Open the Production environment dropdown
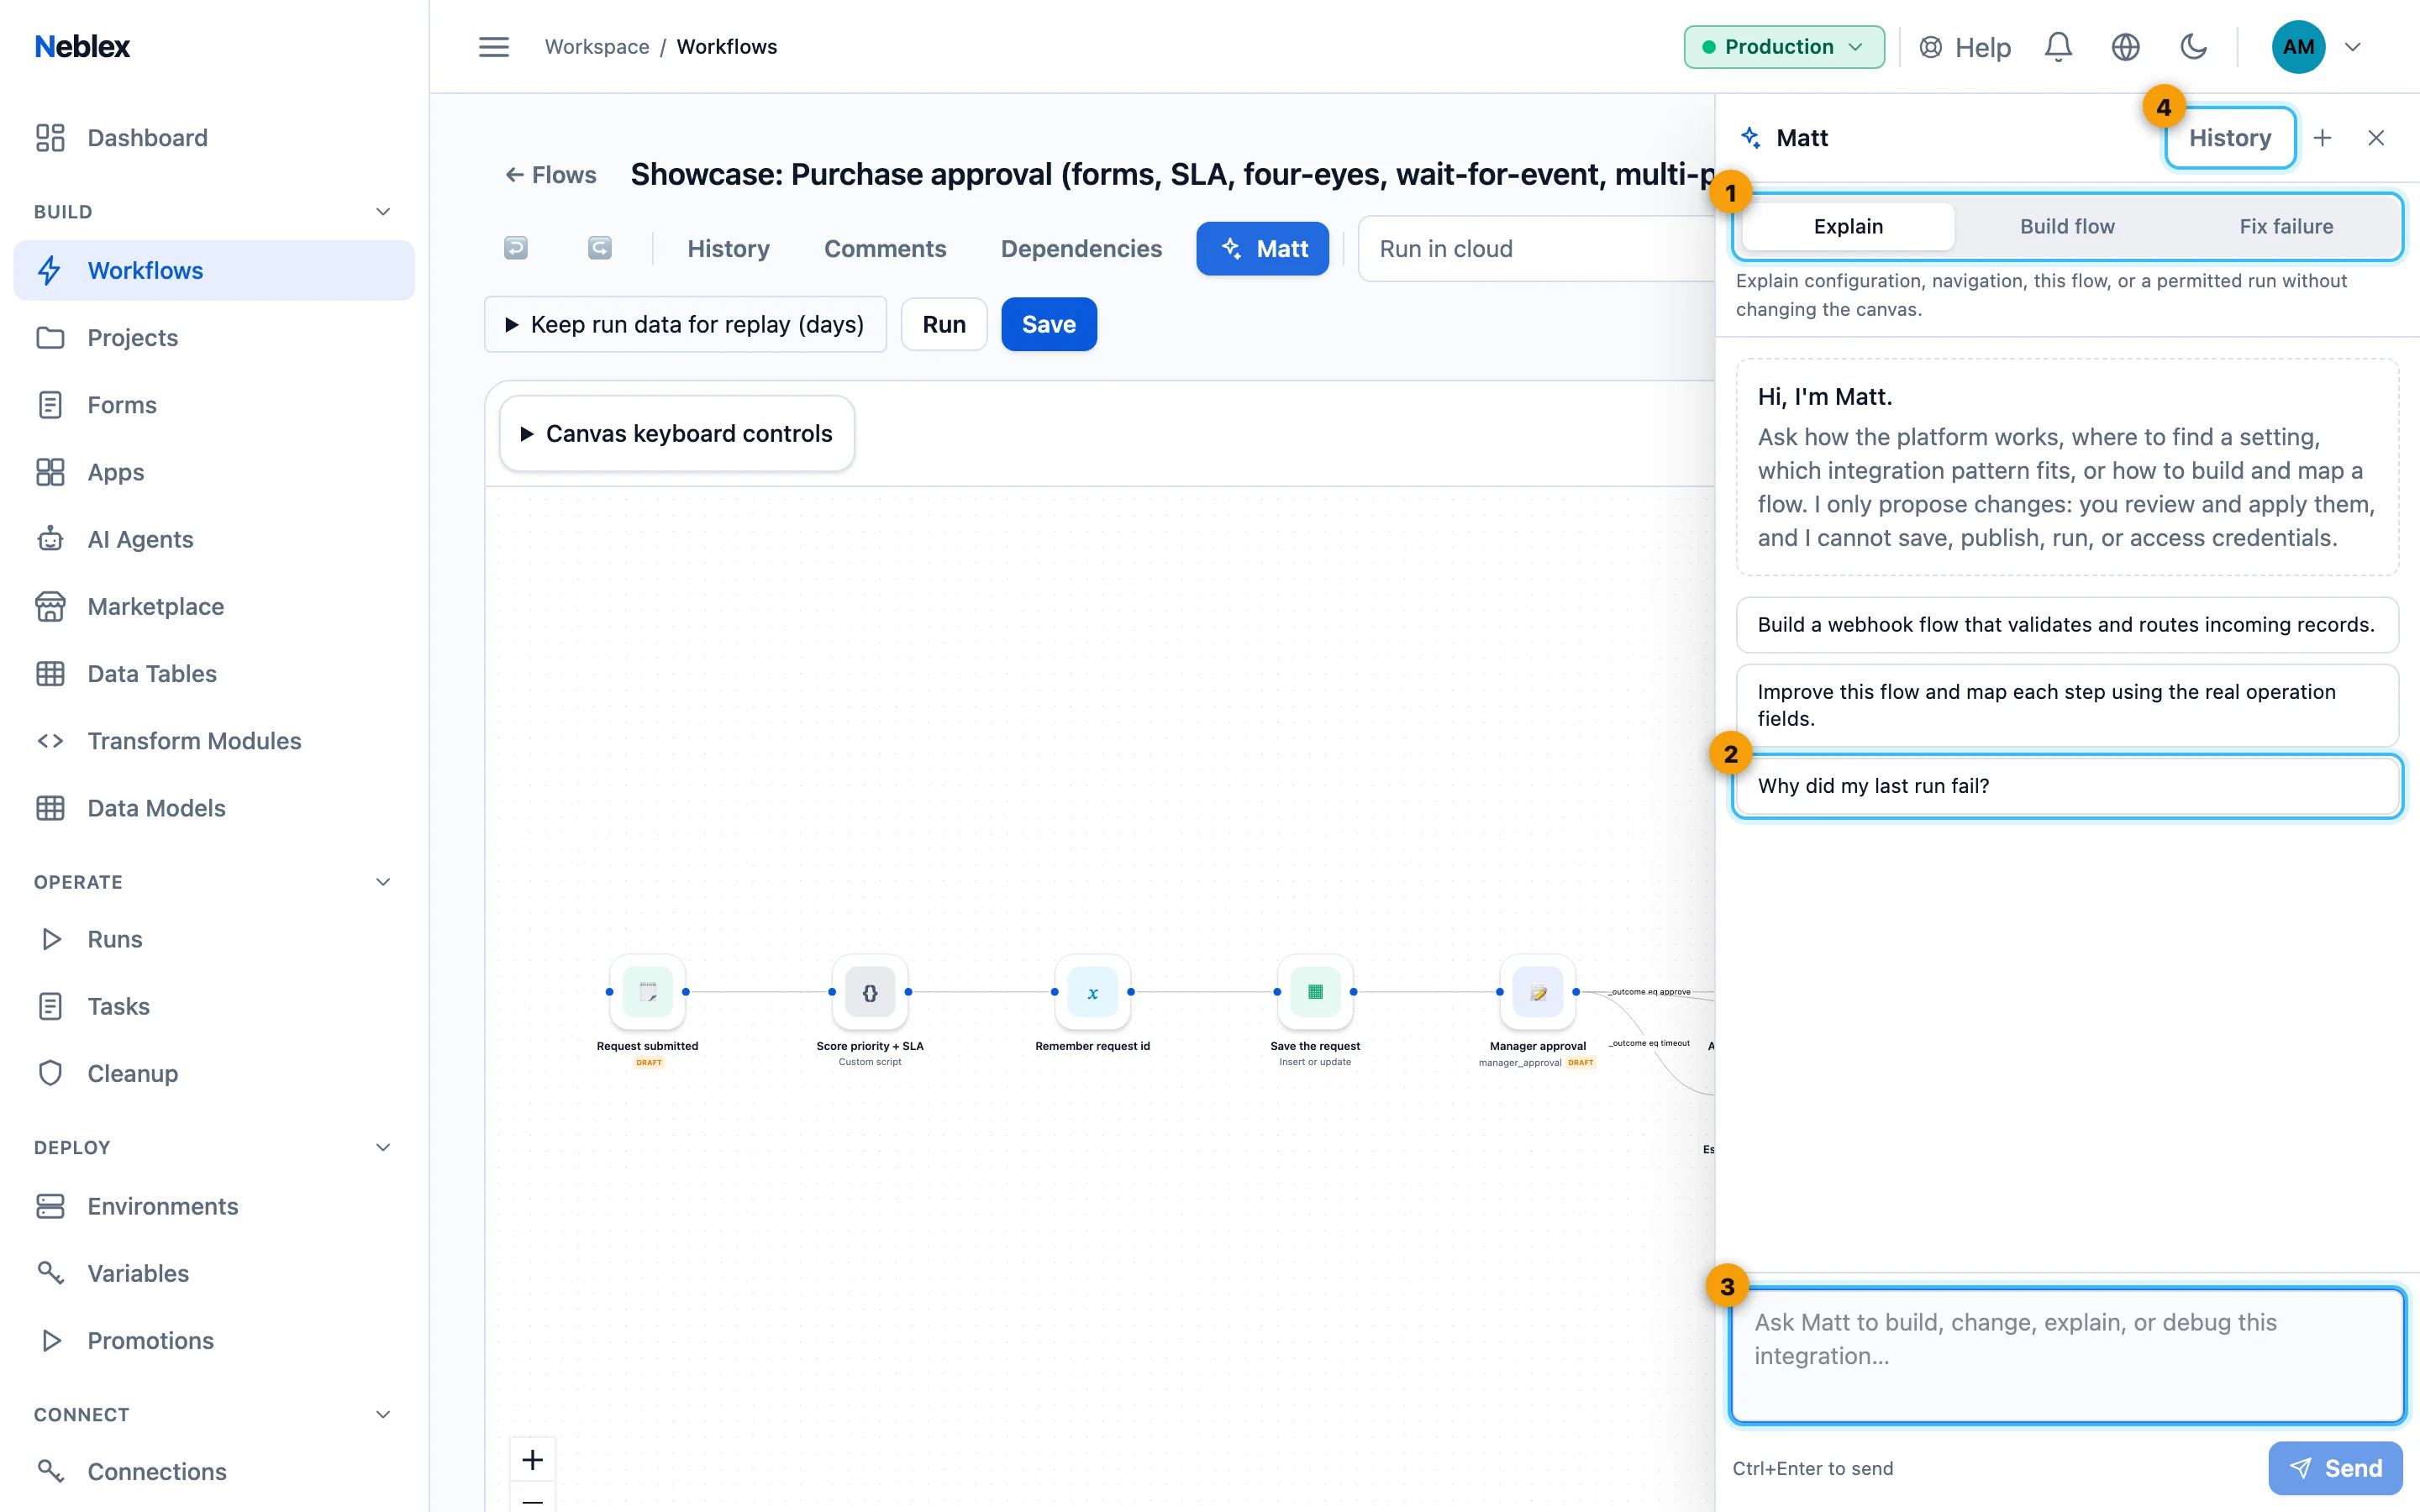2420x1512 pixels. (x=1784, y=47)
